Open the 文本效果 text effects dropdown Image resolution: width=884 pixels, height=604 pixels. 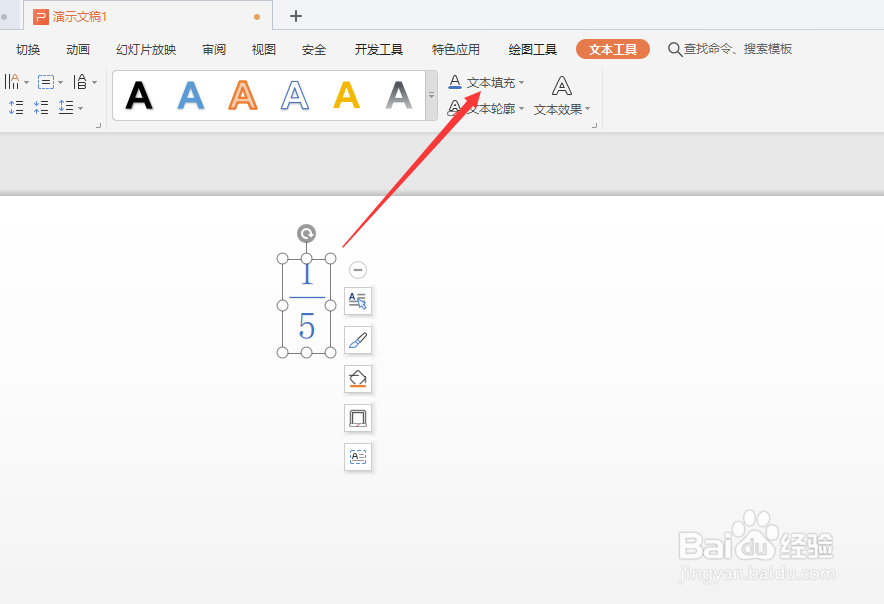[x=560, y=108]
